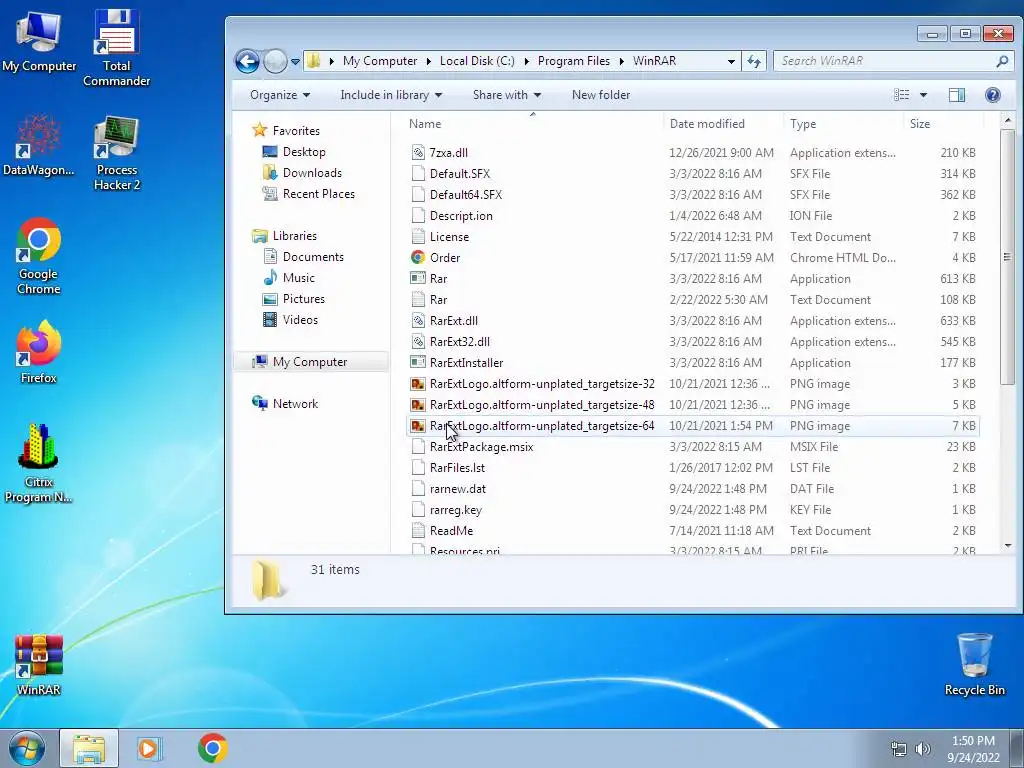
Task: Open Recent Places in the navigation pane
Action: click(x=318, y=193)
